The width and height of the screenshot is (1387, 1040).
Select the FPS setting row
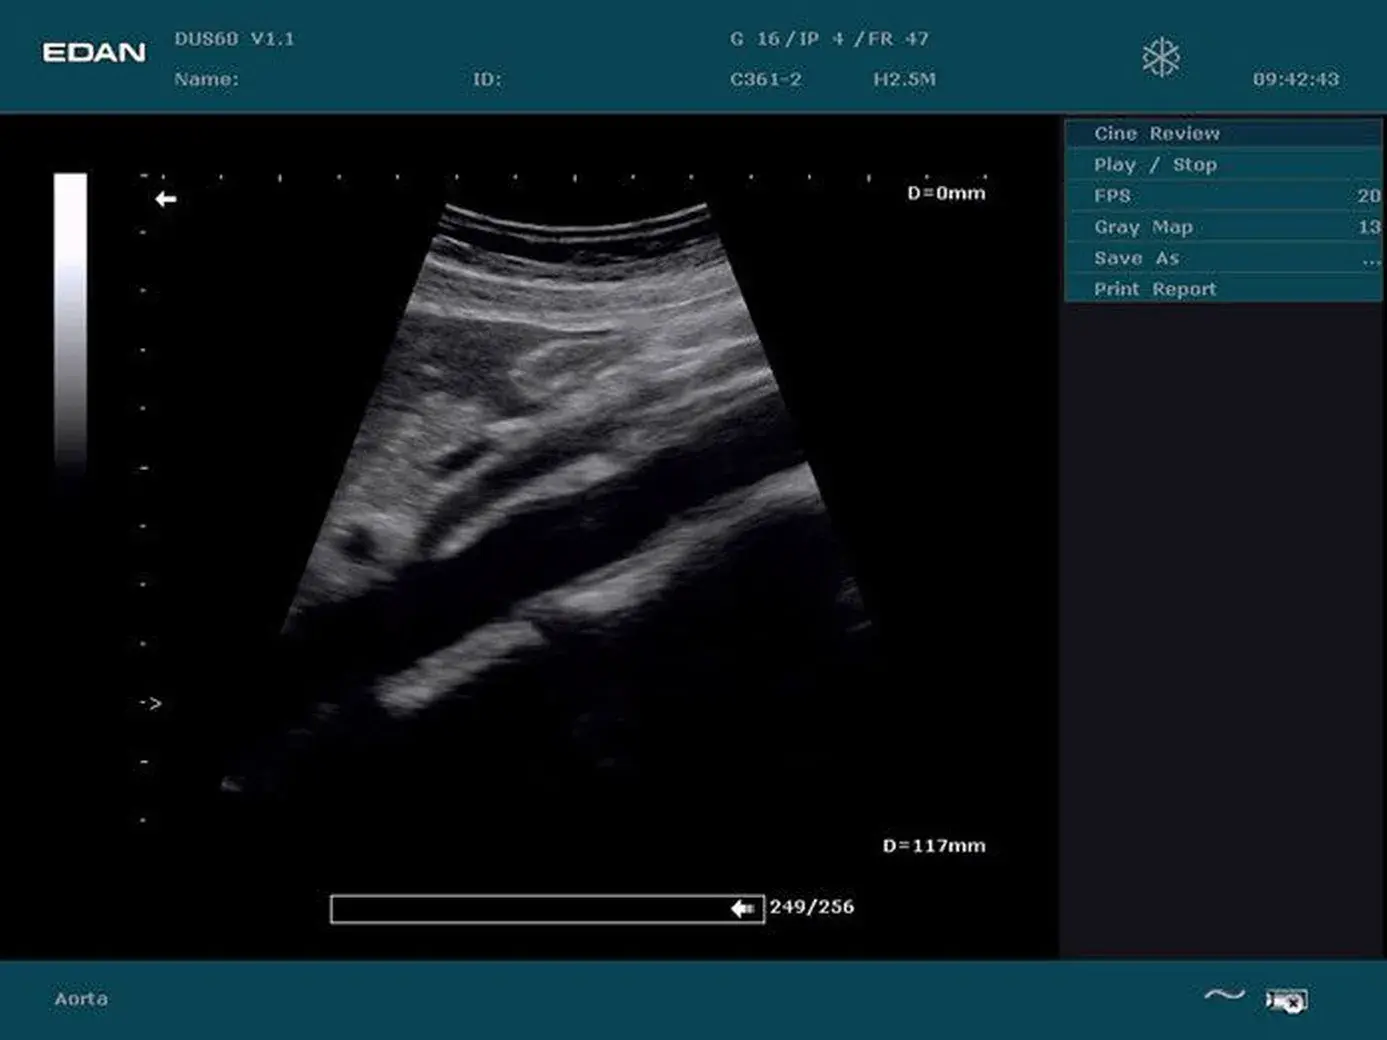(x=1223, y=195)
